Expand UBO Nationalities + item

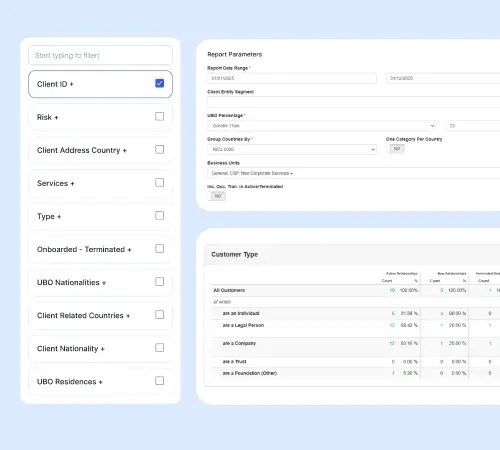100,282
